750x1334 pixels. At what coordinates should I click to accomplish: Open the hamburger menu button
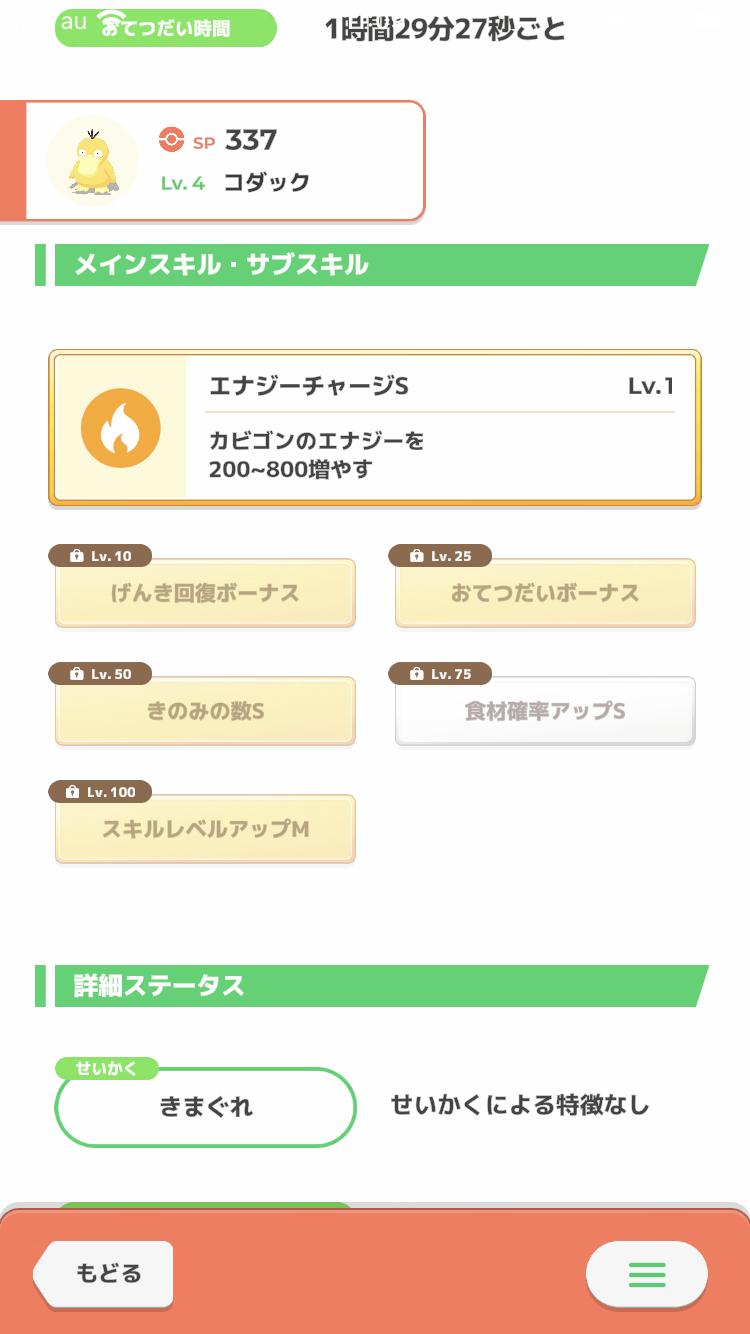646,1274
